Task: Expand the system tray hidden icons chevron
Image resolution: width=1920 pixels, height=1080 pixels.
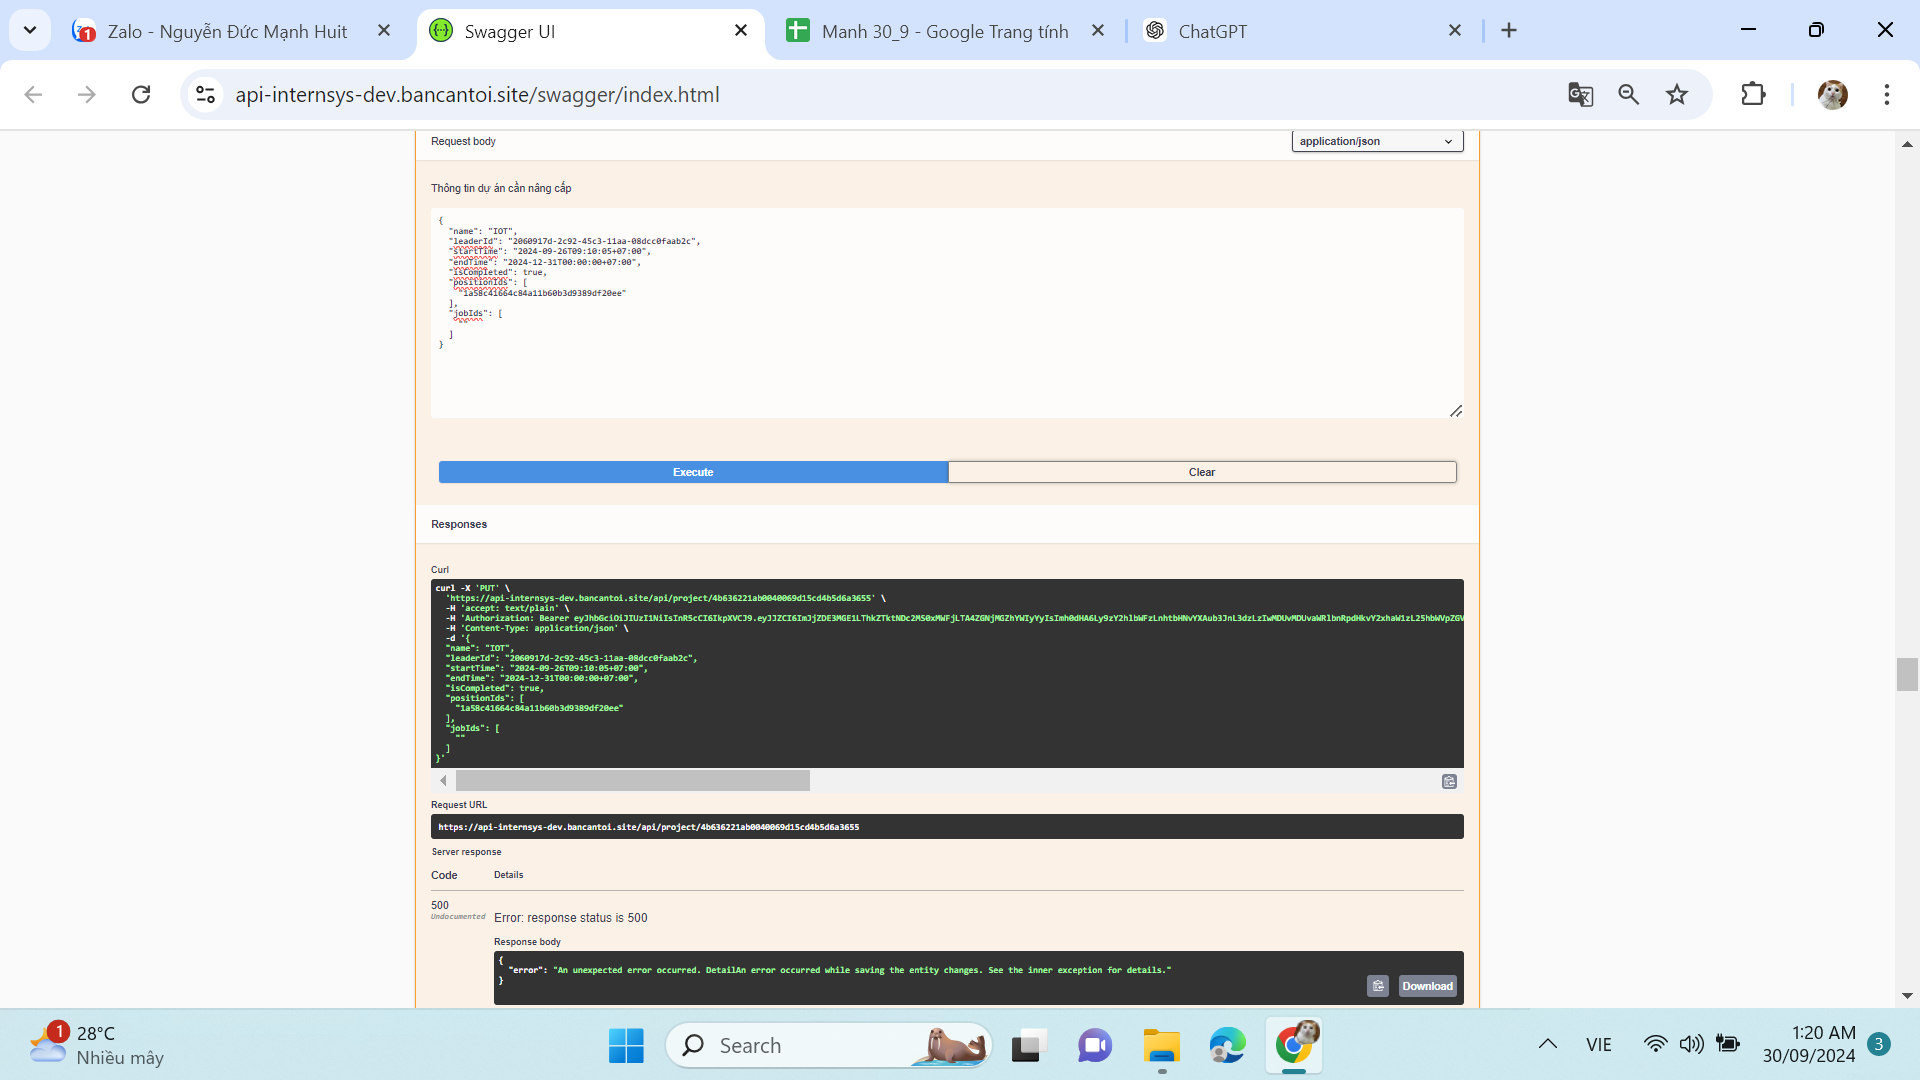Action: point(1547,1044)
